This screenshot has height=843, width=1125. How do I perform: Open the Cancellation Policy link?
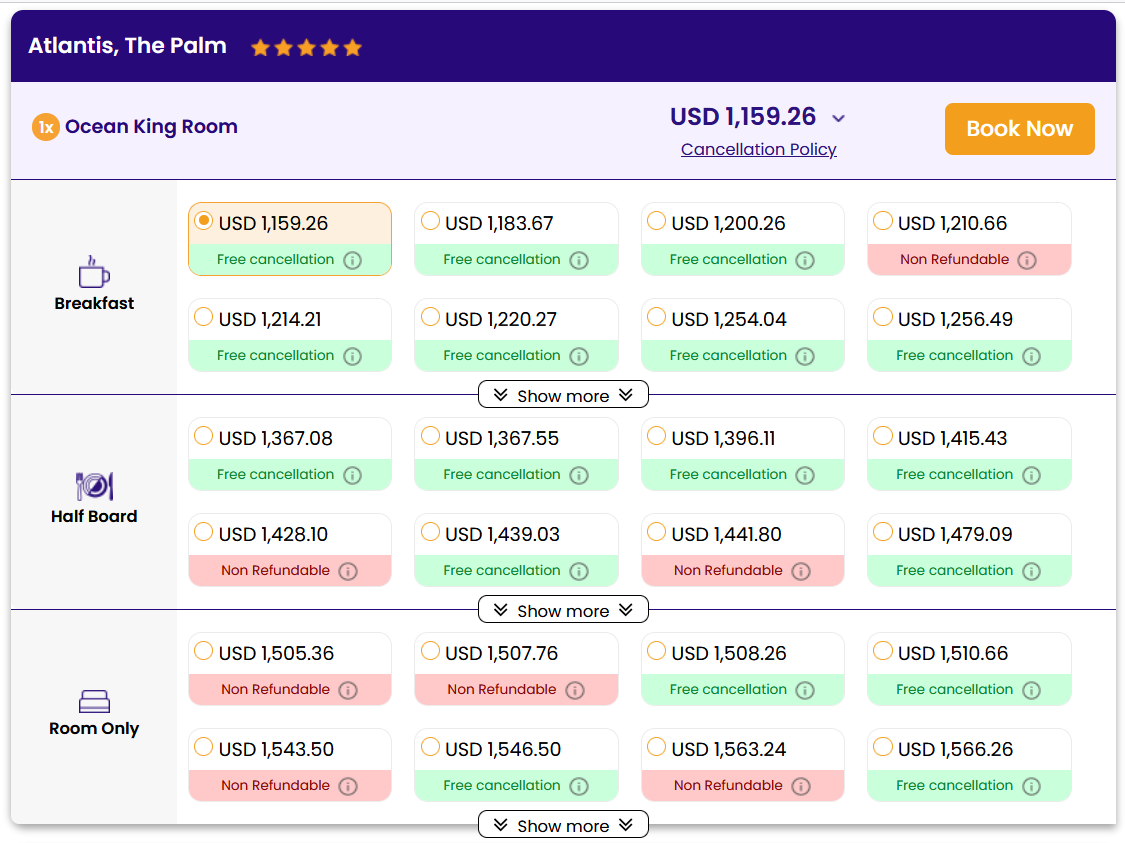(x=758, y=149)
